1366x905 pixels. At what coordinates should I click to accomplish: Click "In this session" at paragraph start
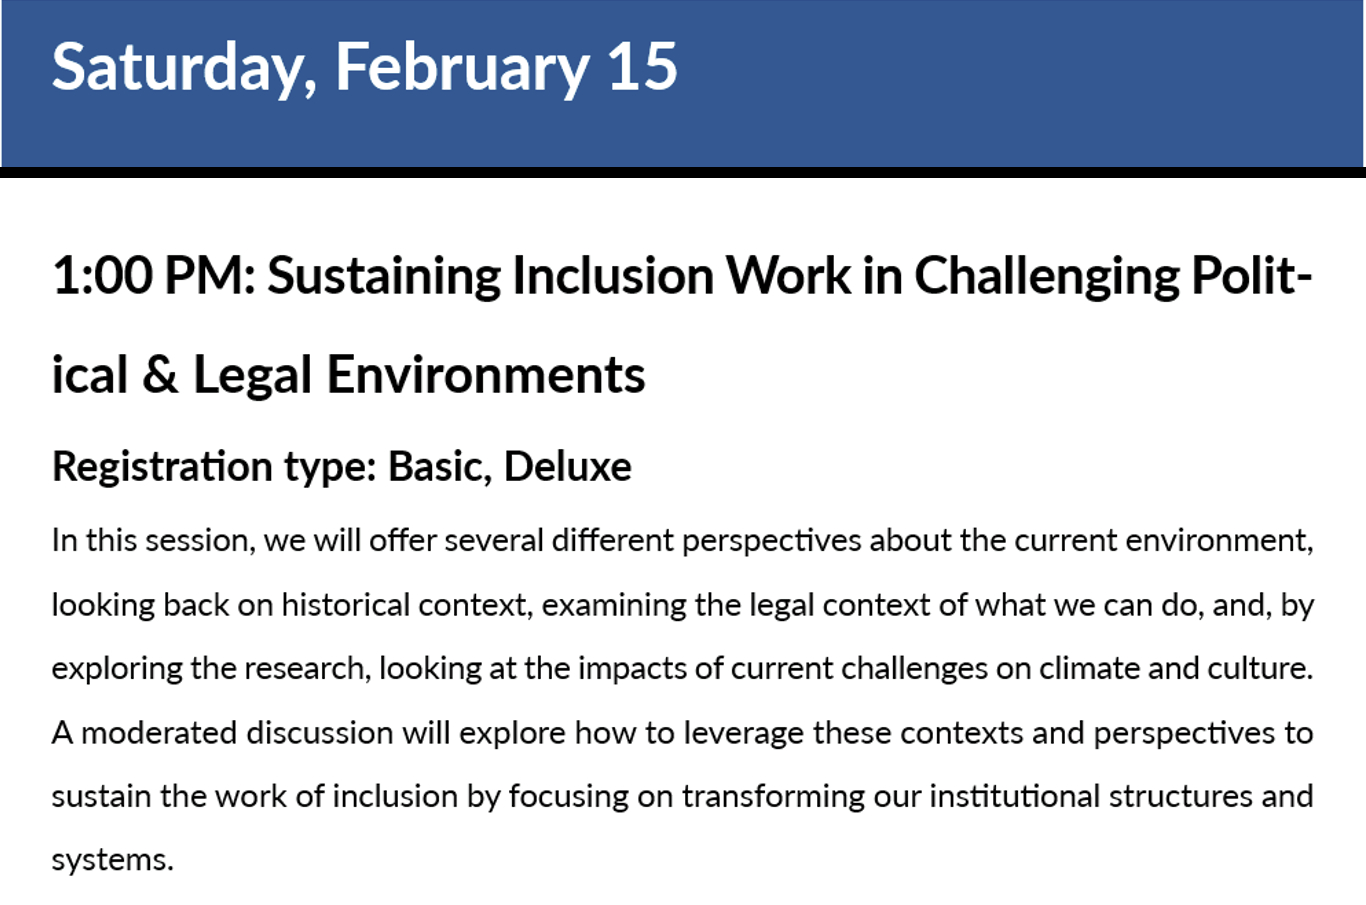coord(150,541)
